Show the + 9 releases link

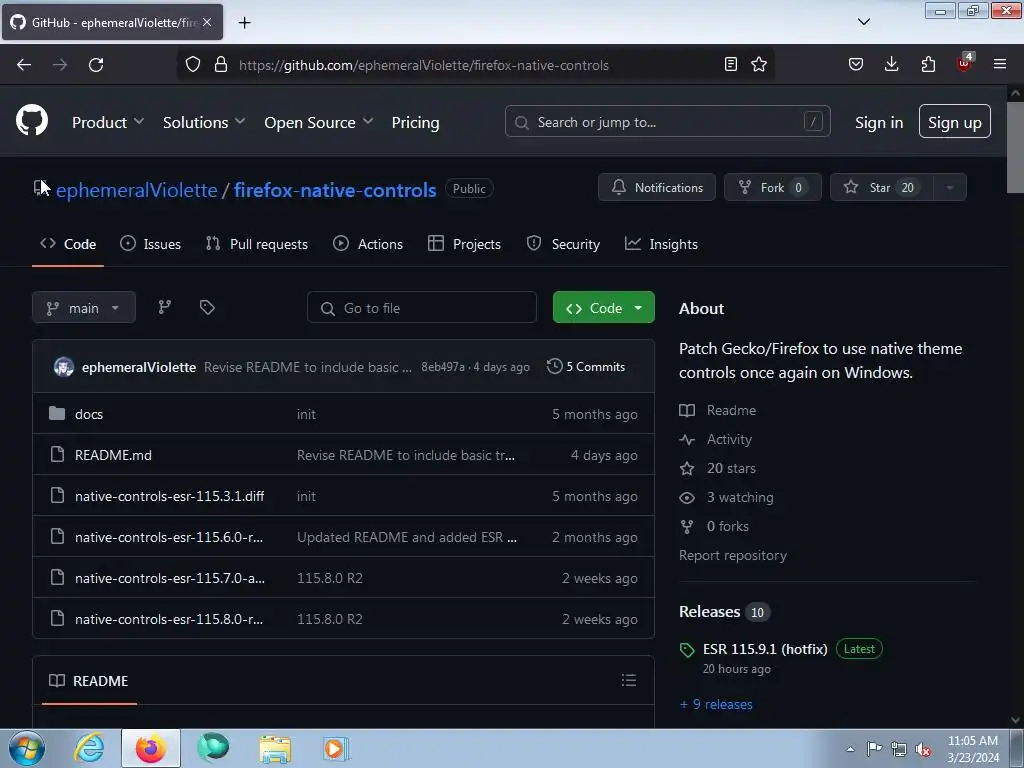click(x=716, y=704)
